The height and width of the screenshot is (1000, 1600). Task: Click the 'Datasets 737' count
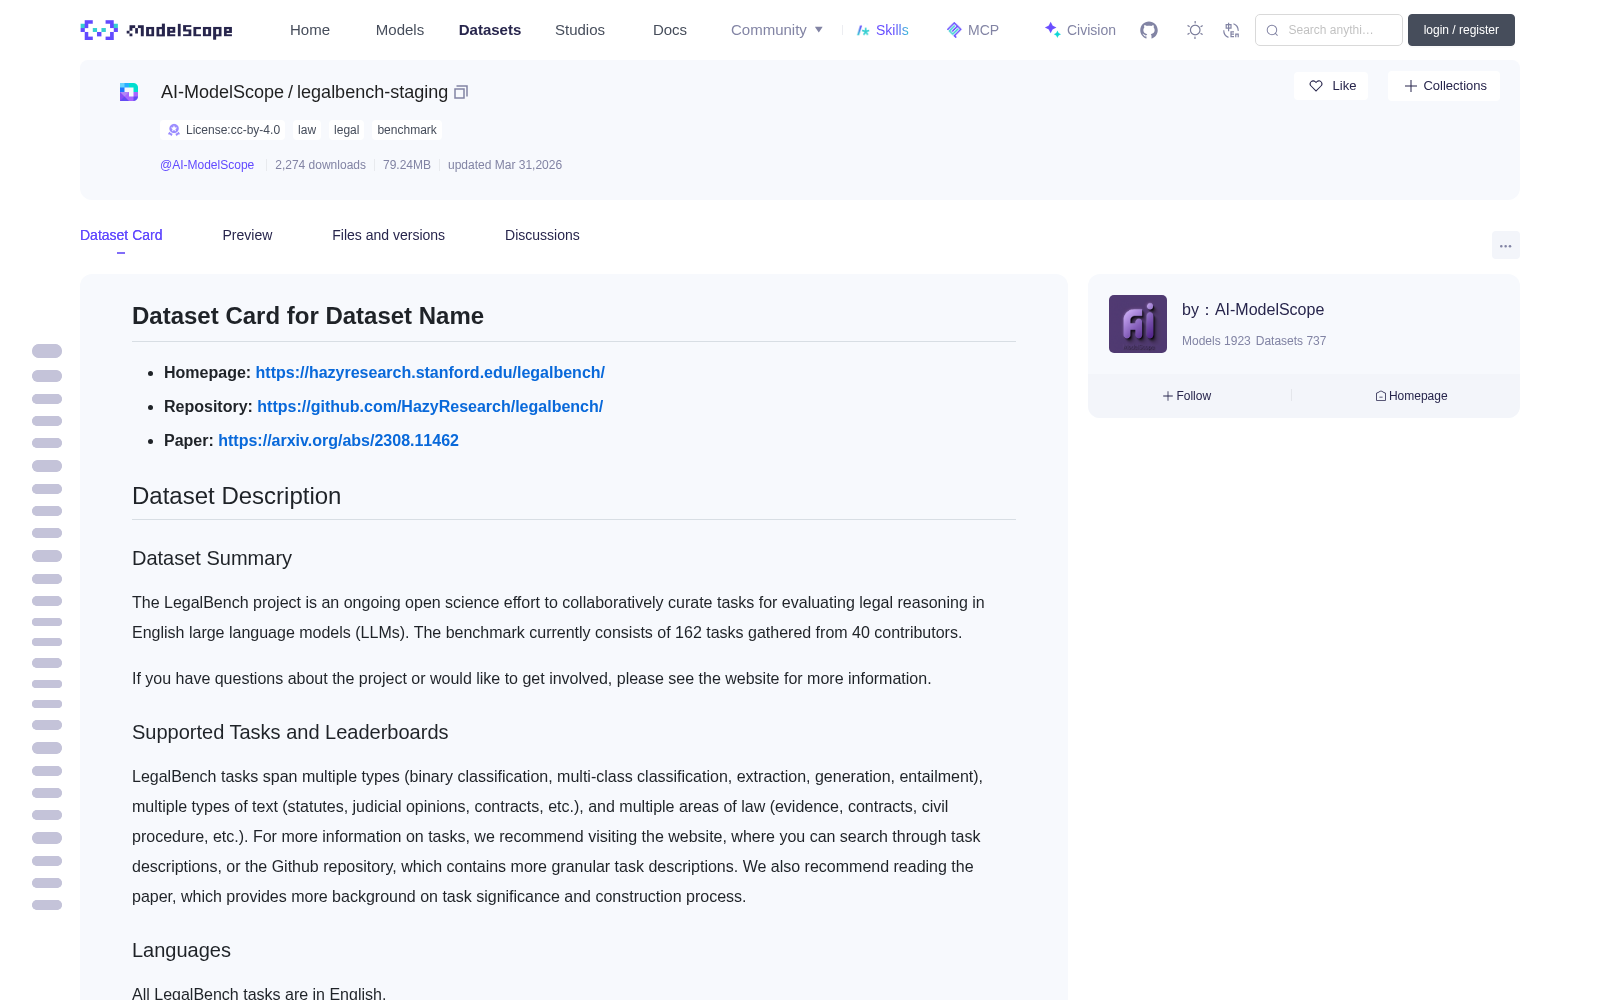point(1291,341)
